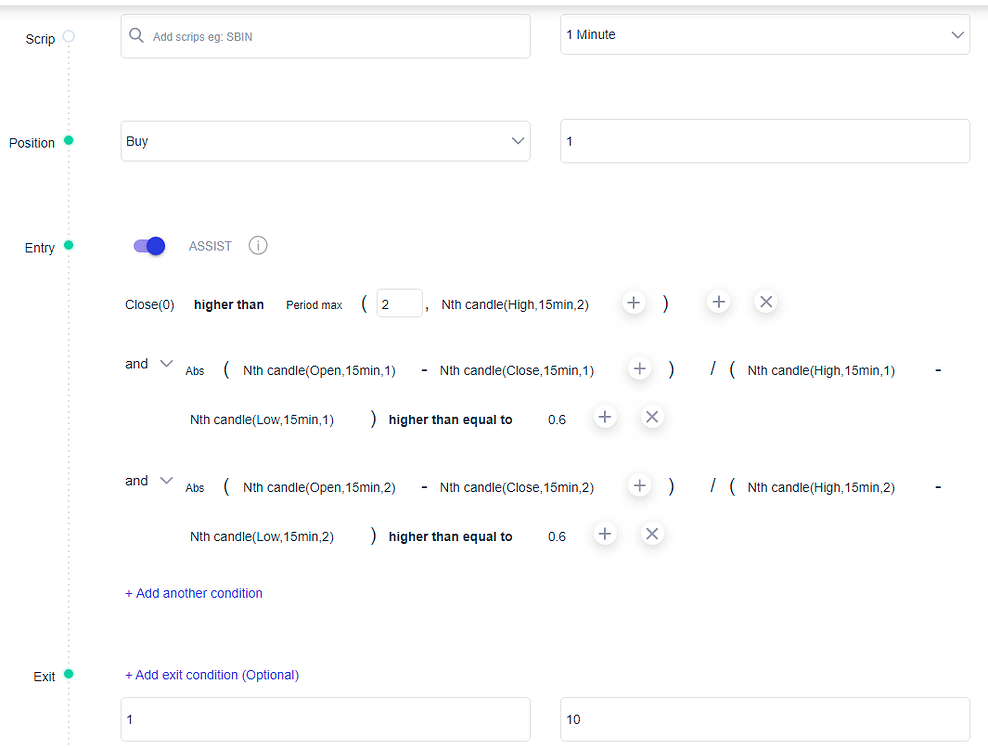This screenshot has width=988, height=748.
Task: Click Add exit condition (Optional)
Action: pyautogui.click(x=212, y=674)
